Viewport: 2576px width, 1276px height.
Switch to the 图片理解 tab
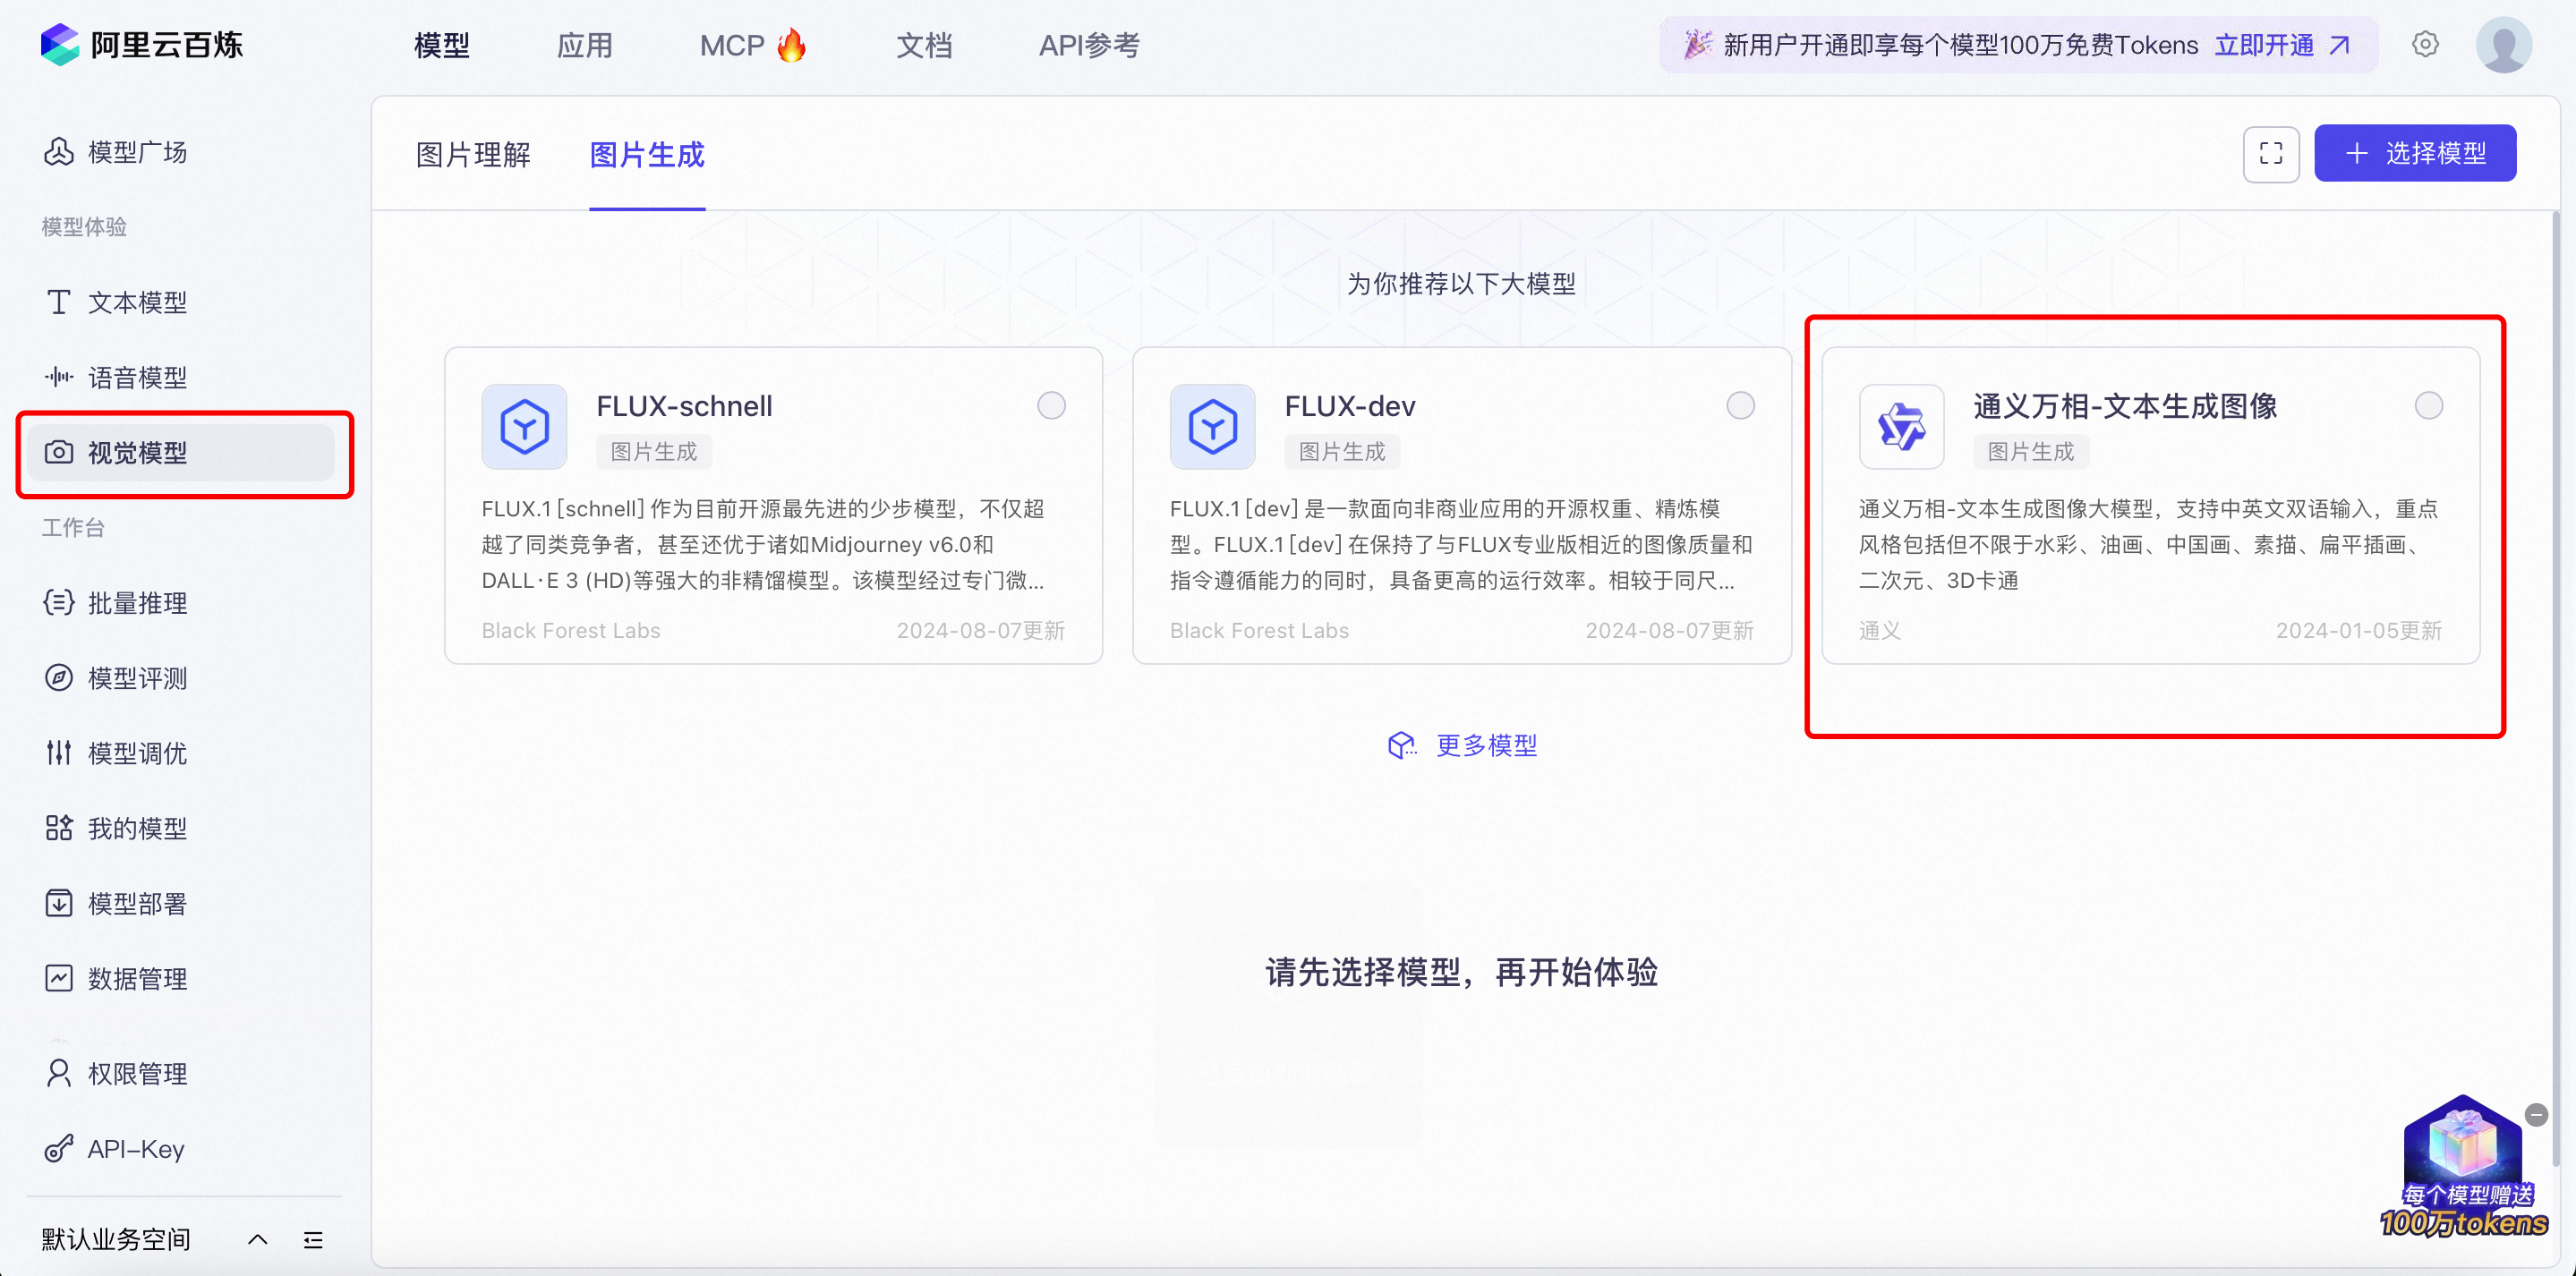click(x=473, y=155)
